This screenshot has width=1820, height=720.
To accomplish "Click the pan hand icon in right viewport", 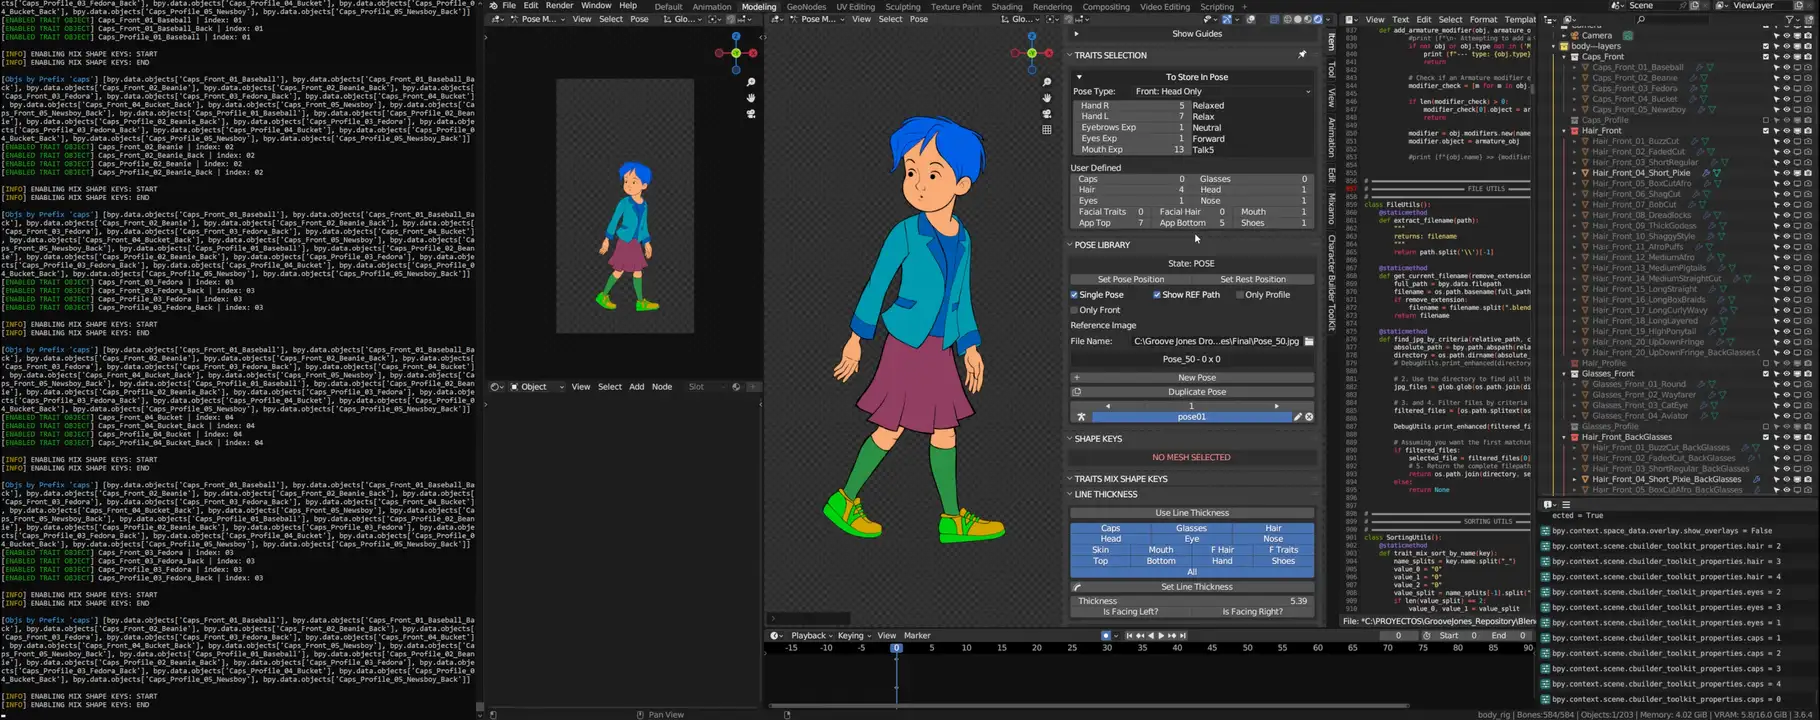I will point(1047,98).
